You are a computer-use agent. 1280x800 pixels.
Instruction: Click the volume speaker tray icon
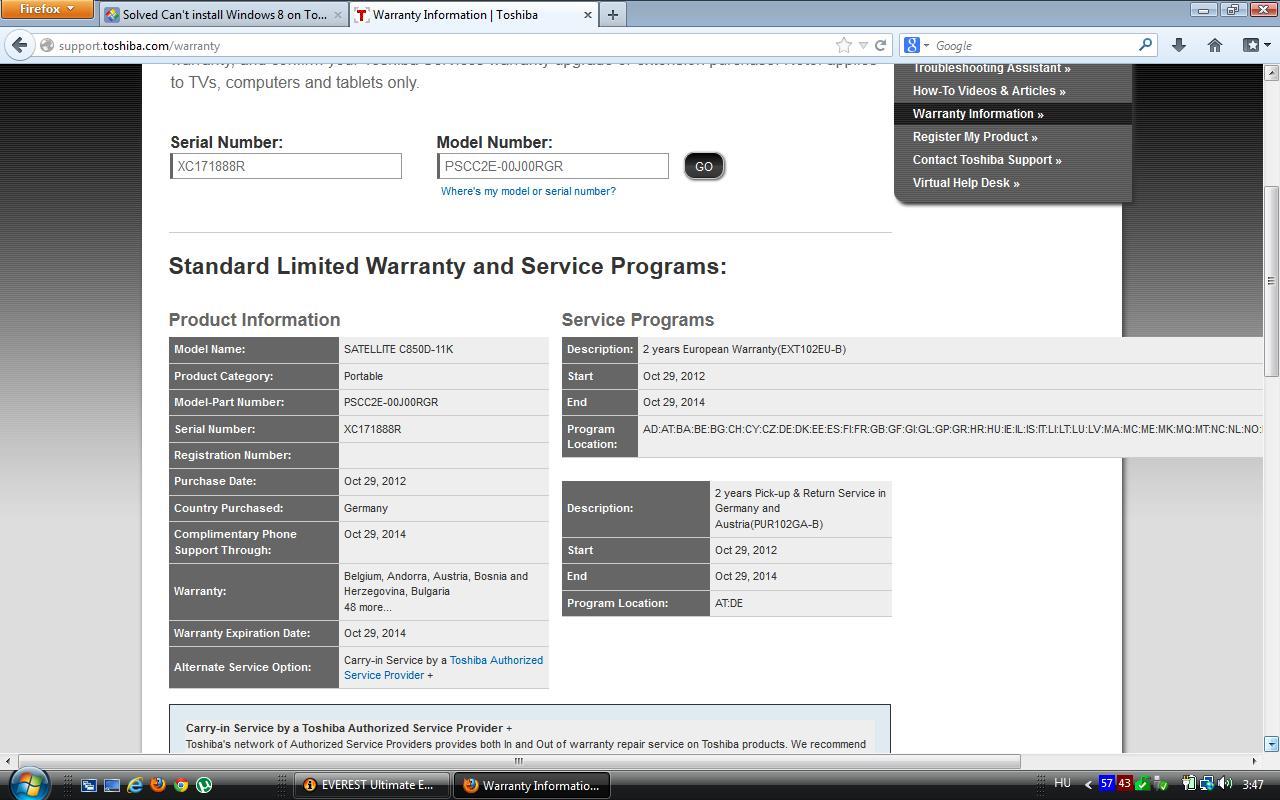click(1225, 784)
